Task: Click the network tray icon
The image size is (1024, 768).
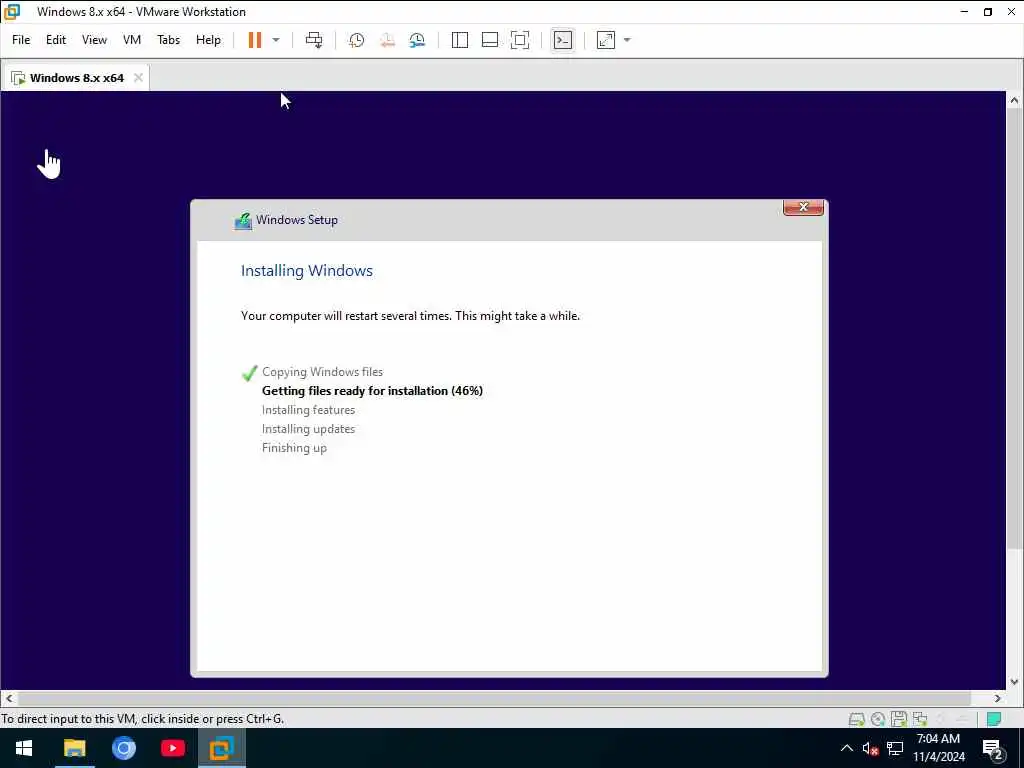Action: (x=895, y=748)
